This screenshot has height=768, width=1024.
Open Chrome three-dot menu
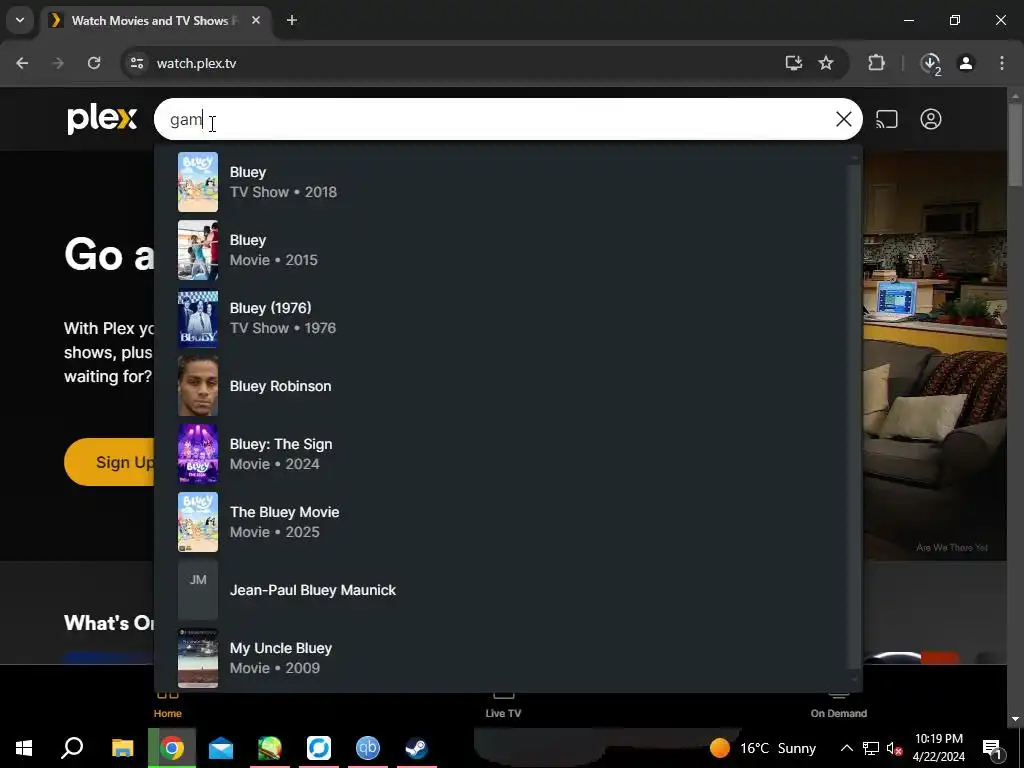[1002, 63]
